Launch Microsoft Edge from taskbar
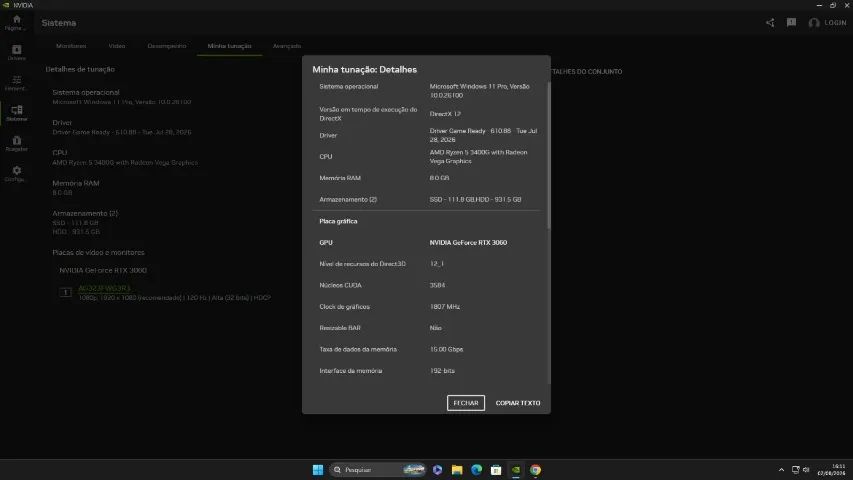Viewport: 853px width, 480px height. (x=477, y=470)
